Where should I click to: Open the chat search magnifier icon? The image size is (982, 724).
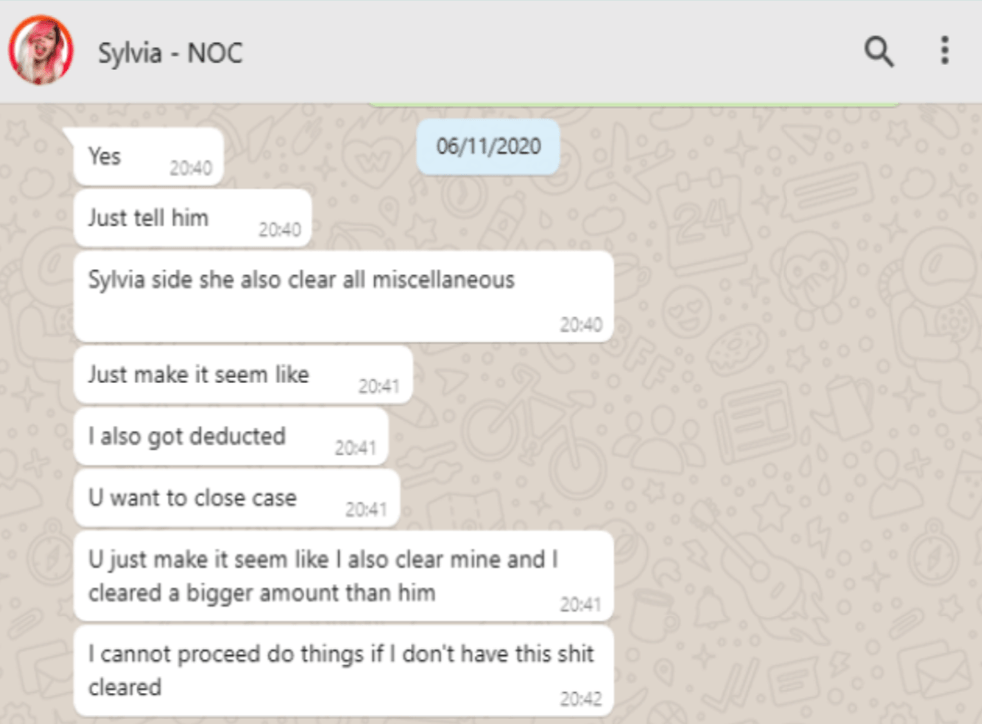coord(879,51)
